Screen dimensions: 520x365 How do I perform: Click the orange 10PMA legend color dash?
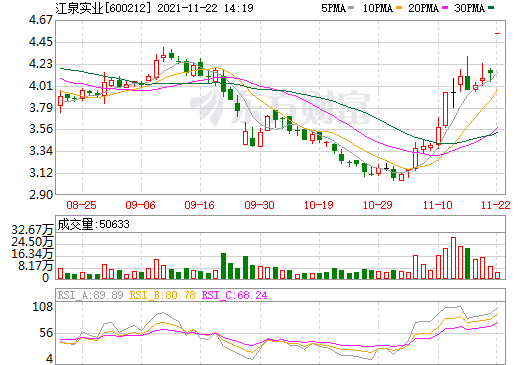tap(399, 8)
